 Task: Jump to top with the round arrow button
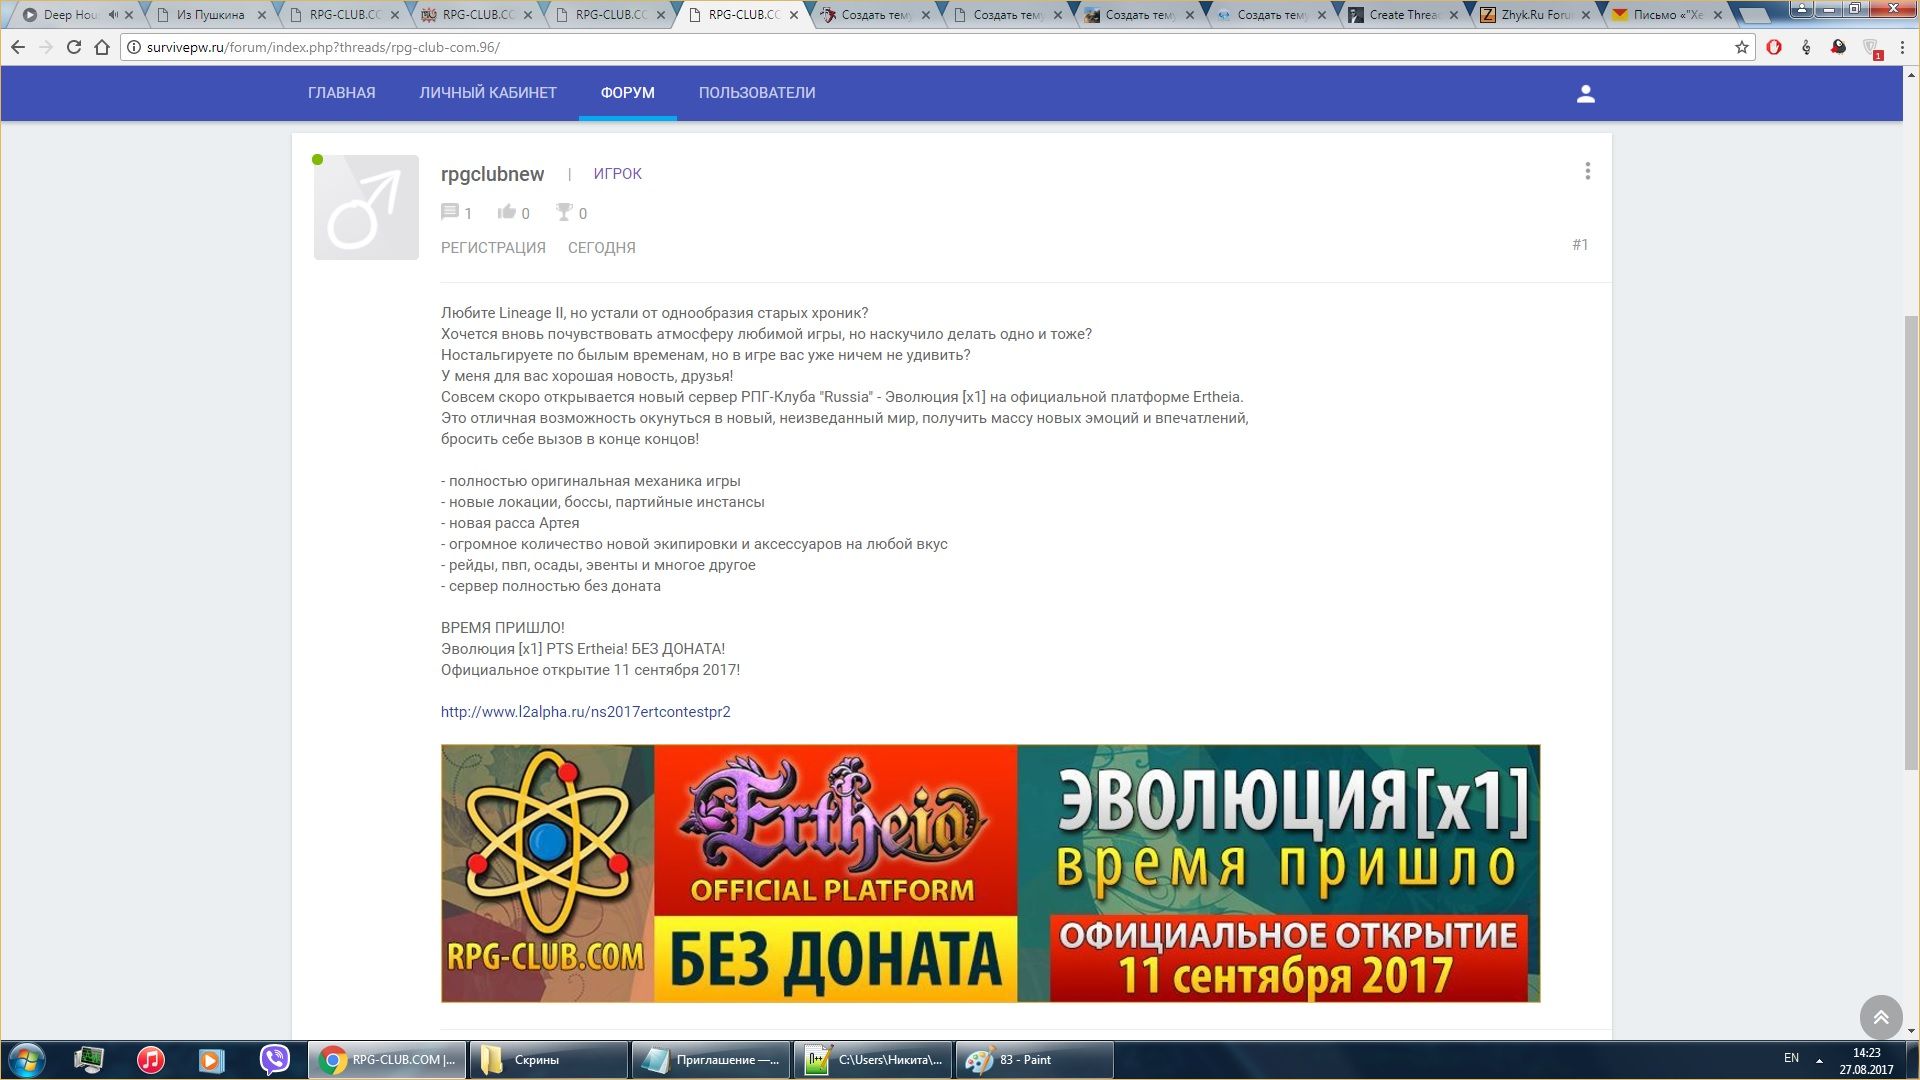coord(1880,1017)
